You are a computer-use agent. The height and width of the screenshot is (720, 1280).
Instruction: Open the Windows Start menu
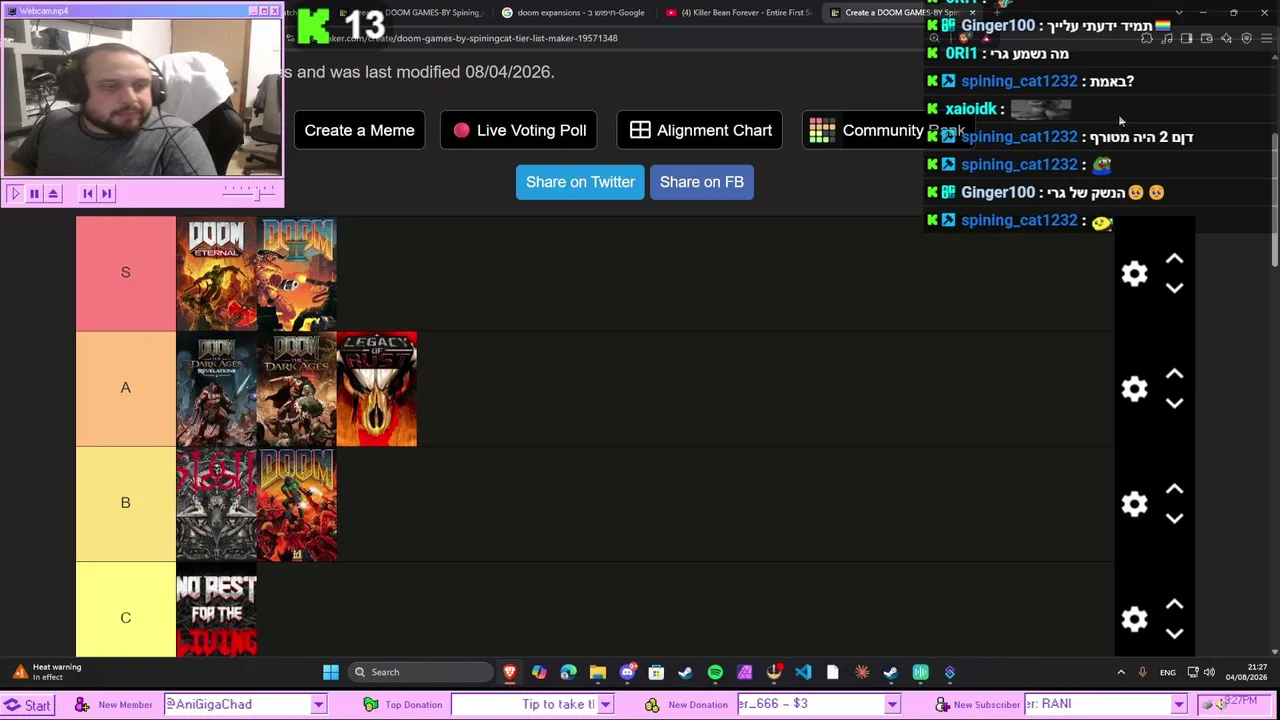click(x=331, y=672)
